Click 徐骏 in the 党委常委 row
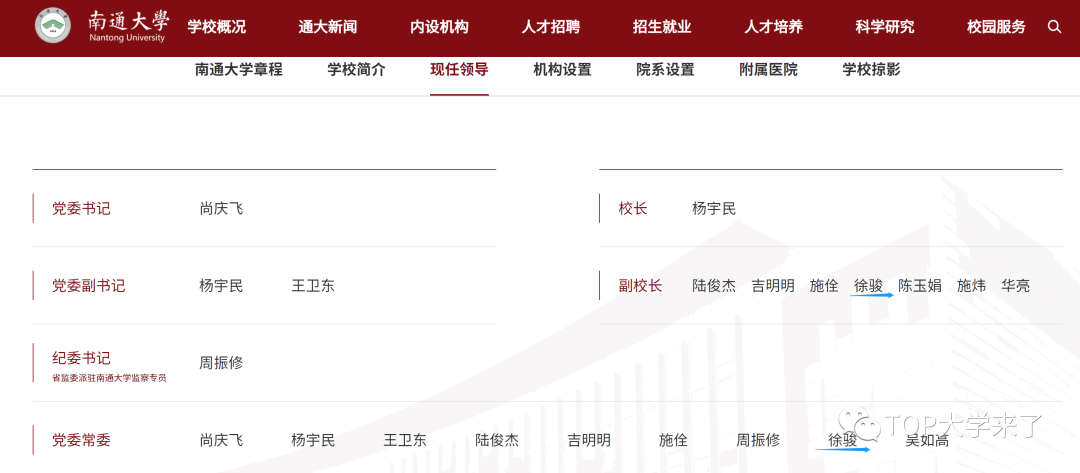This screenshot has width=1080, height=473. coord(842,440)
